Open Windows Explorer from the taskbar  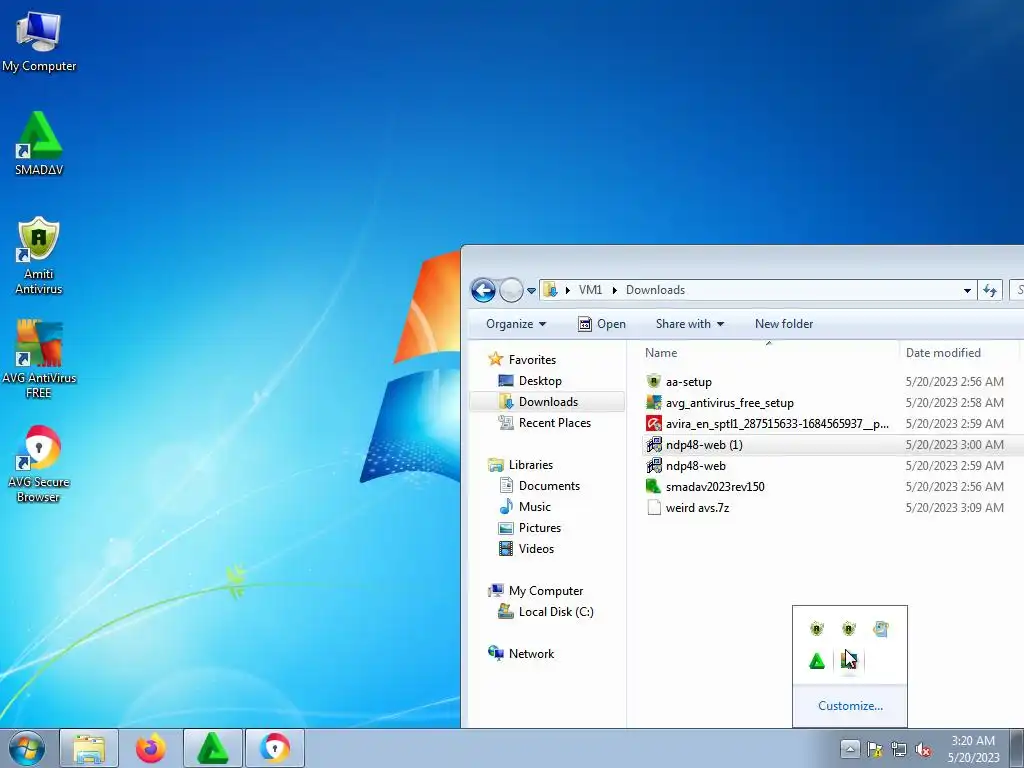[89, 748]
